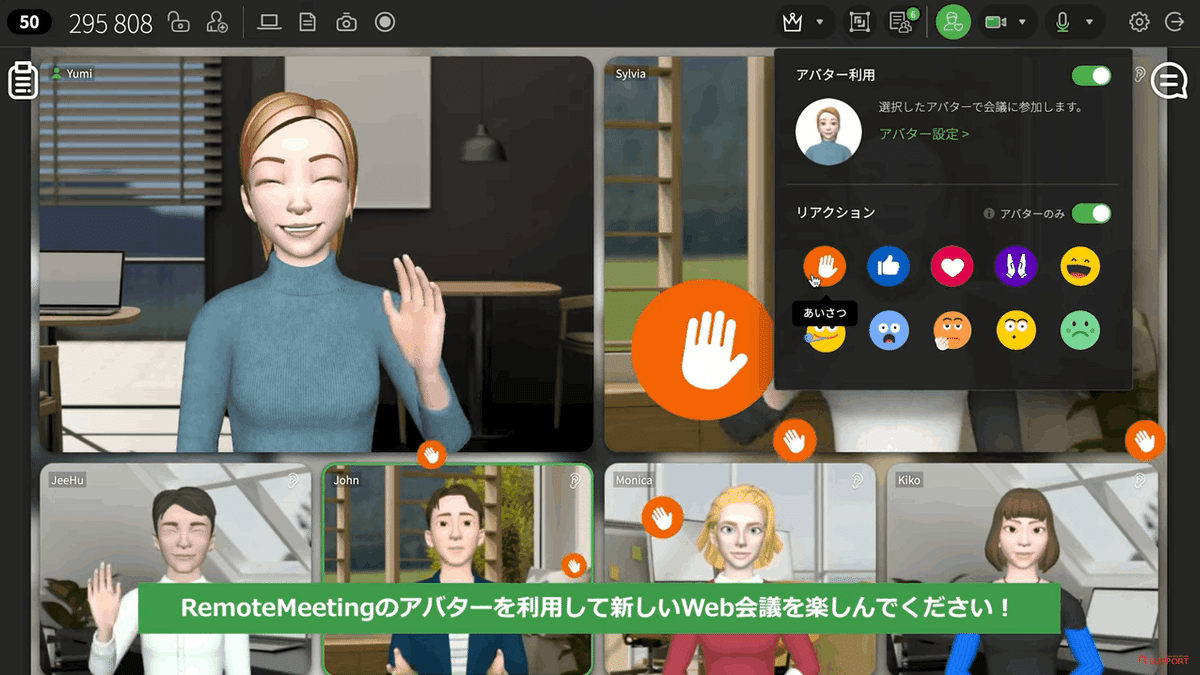The height and width of the screenshot is (675, 1200).
Task: Send the waving hand greeting reaction
Action: pyautogui.click(x=825, y=266)
